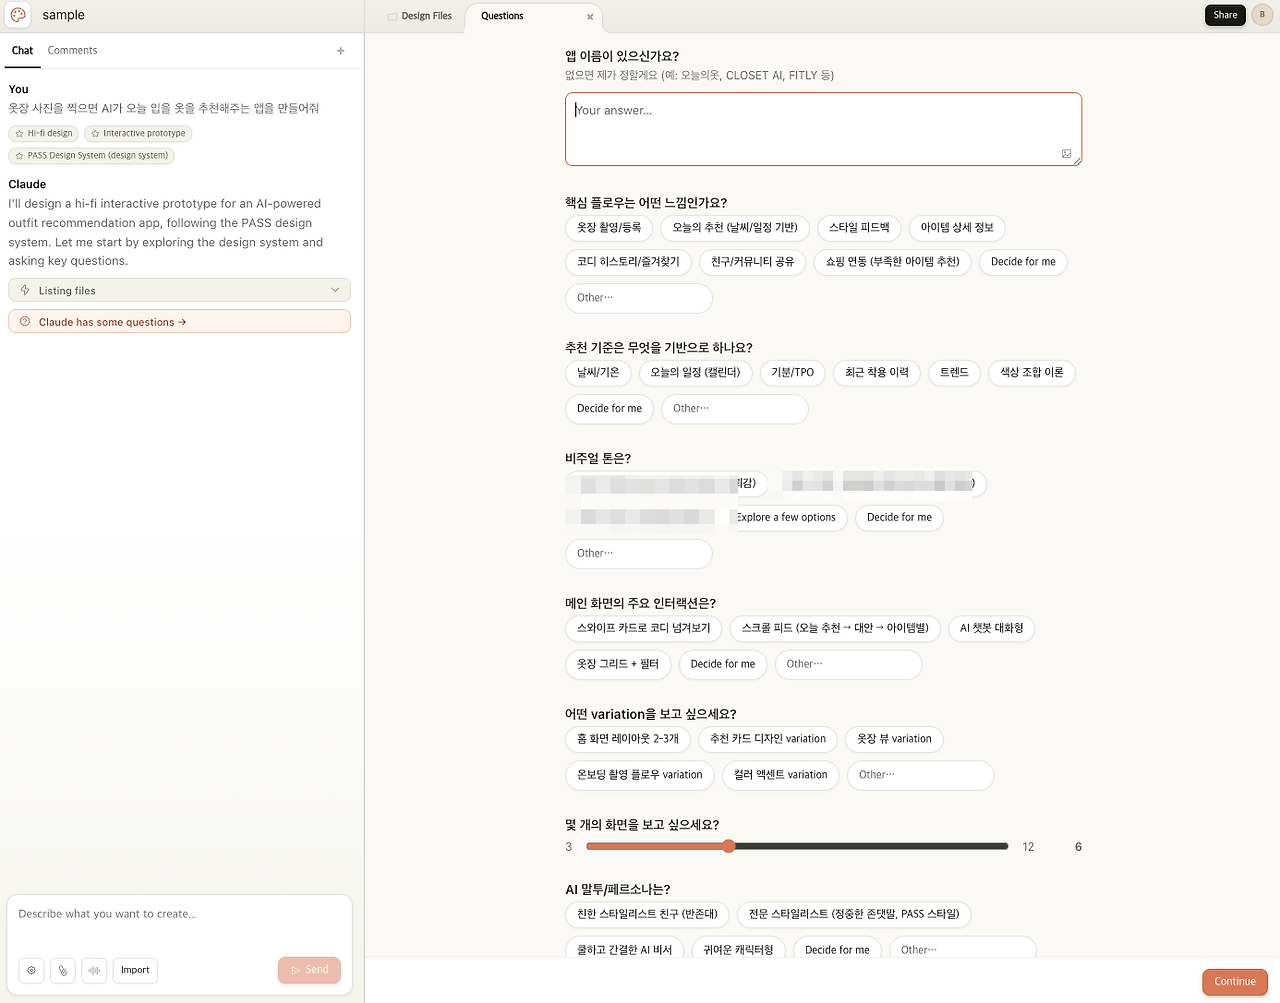Click the image attach icon in answer box
The height and width of the screenshot is (1003, 1280).
click(x=1067, y=154)
